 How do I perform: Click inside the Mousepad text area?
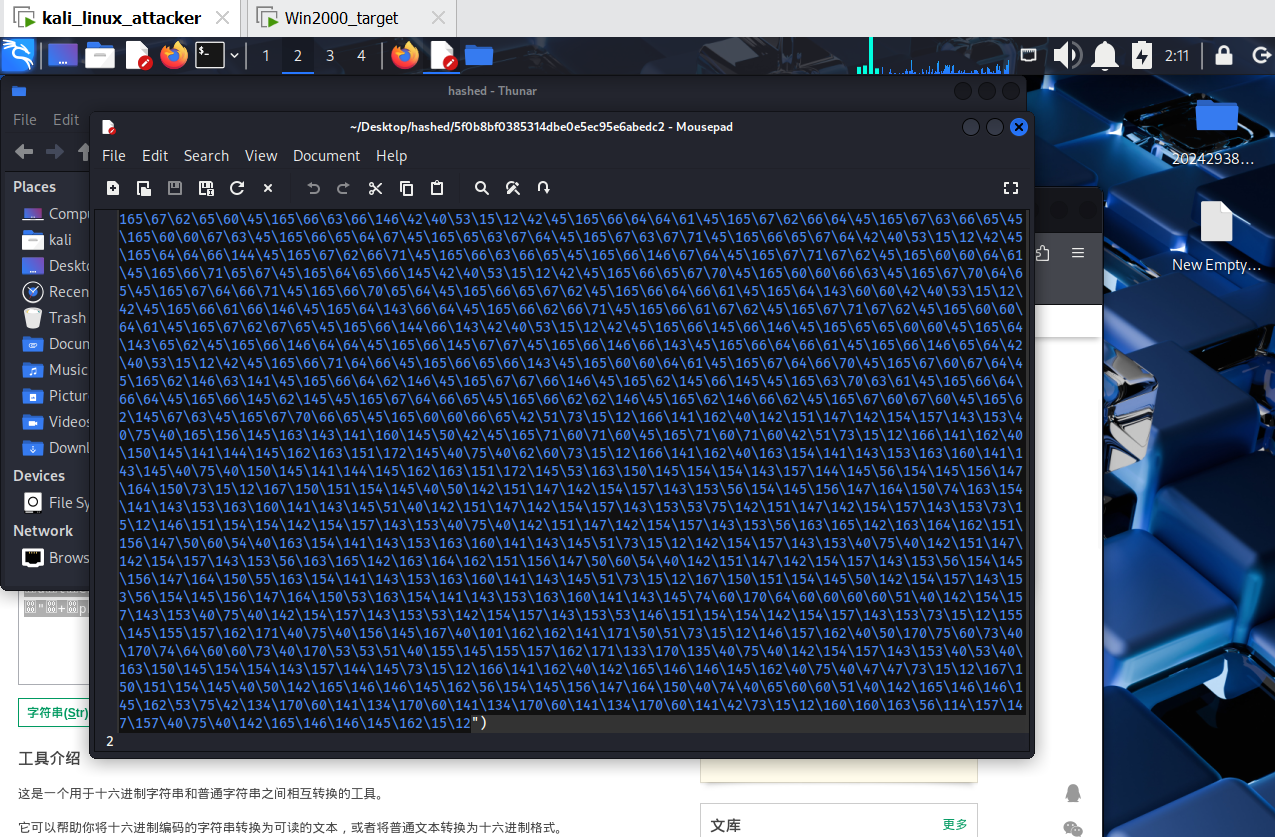573,470
